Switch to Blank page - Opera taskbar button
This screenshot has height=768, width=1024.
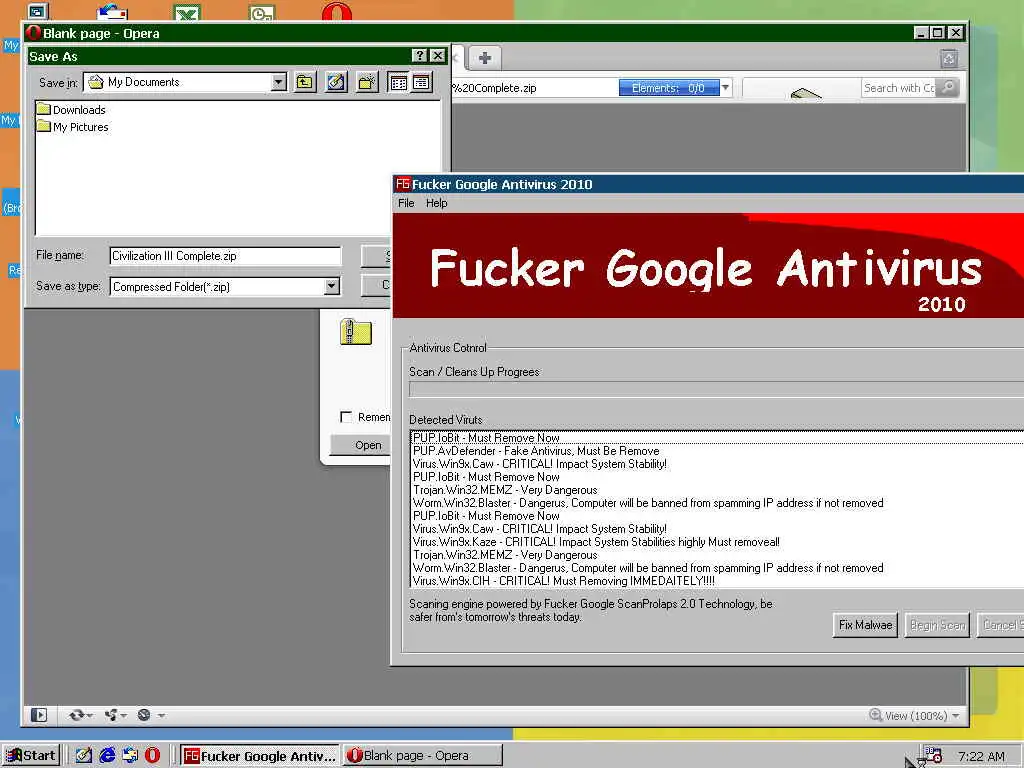coord(423,756)
